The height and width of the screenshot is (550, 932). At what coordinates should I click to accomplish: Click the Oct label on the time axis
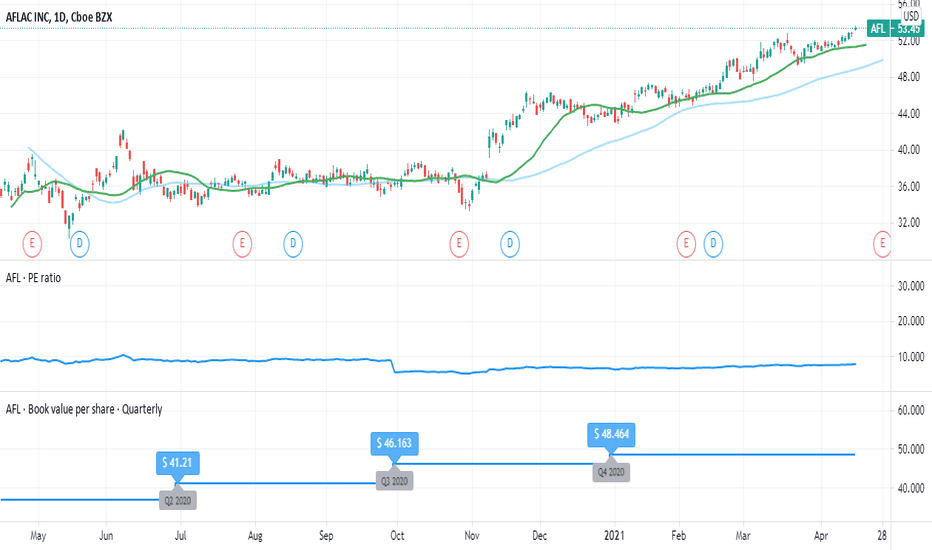tap(397, 536)
